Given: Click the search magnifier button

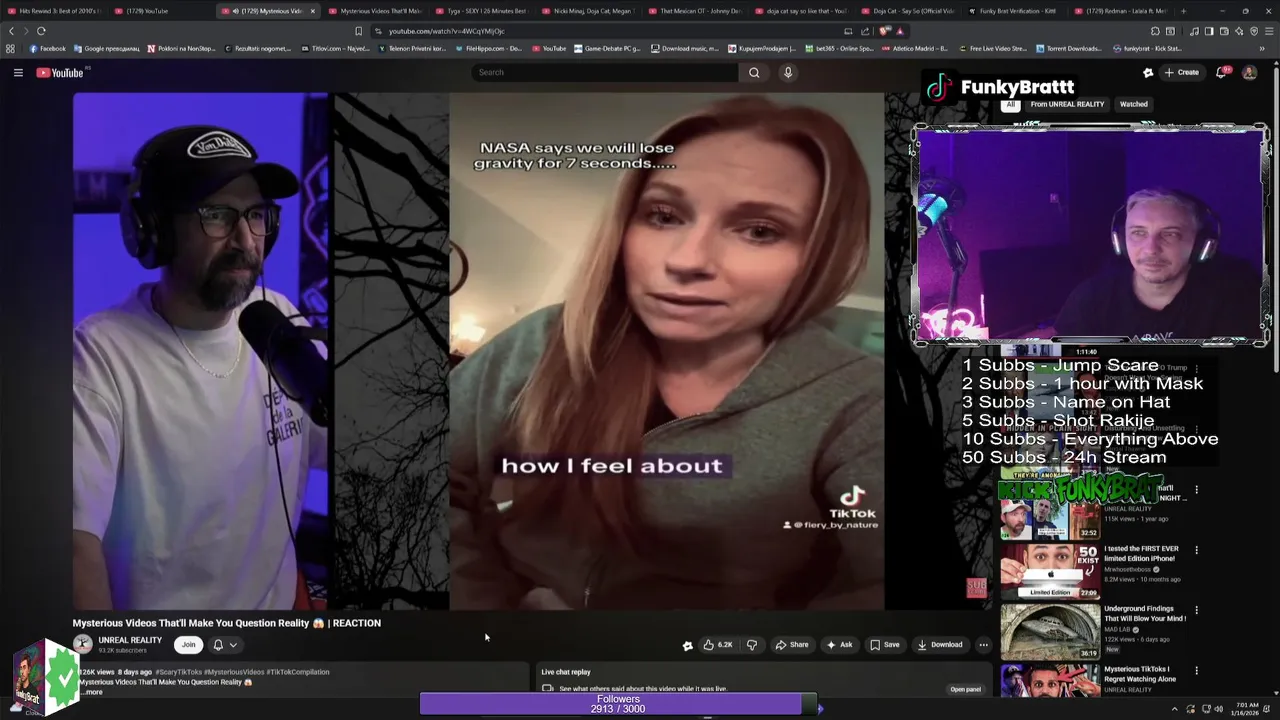Looking at the screenshot, I should coord(754,72).
